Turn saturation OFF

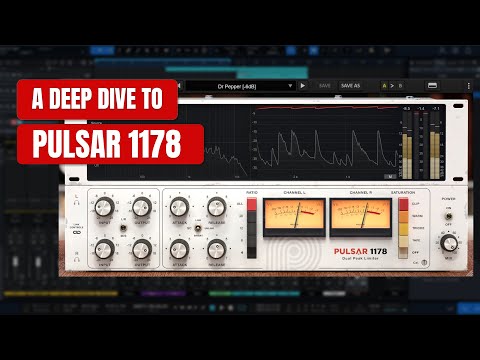point(403,252)
